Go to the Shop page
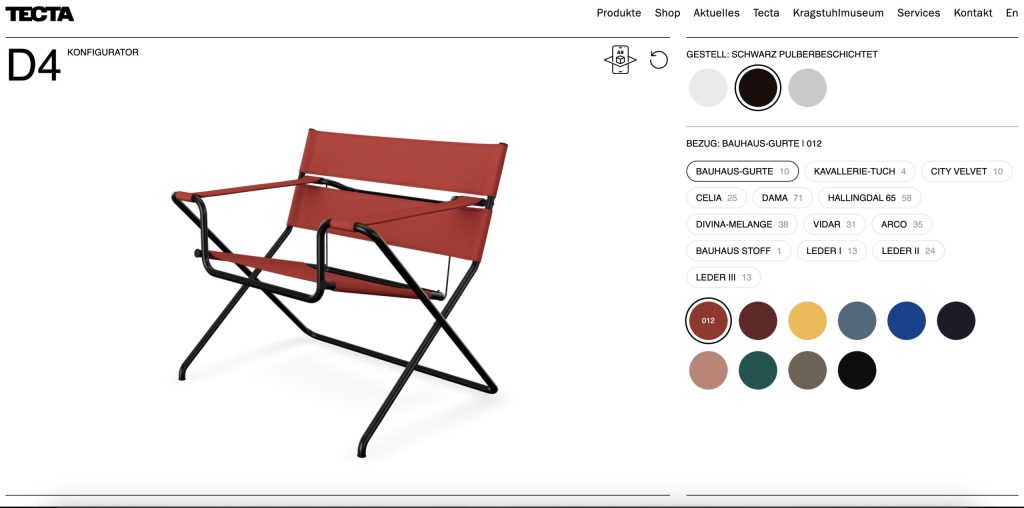Viewport: 1024px width, 508px height. (667, 13)
